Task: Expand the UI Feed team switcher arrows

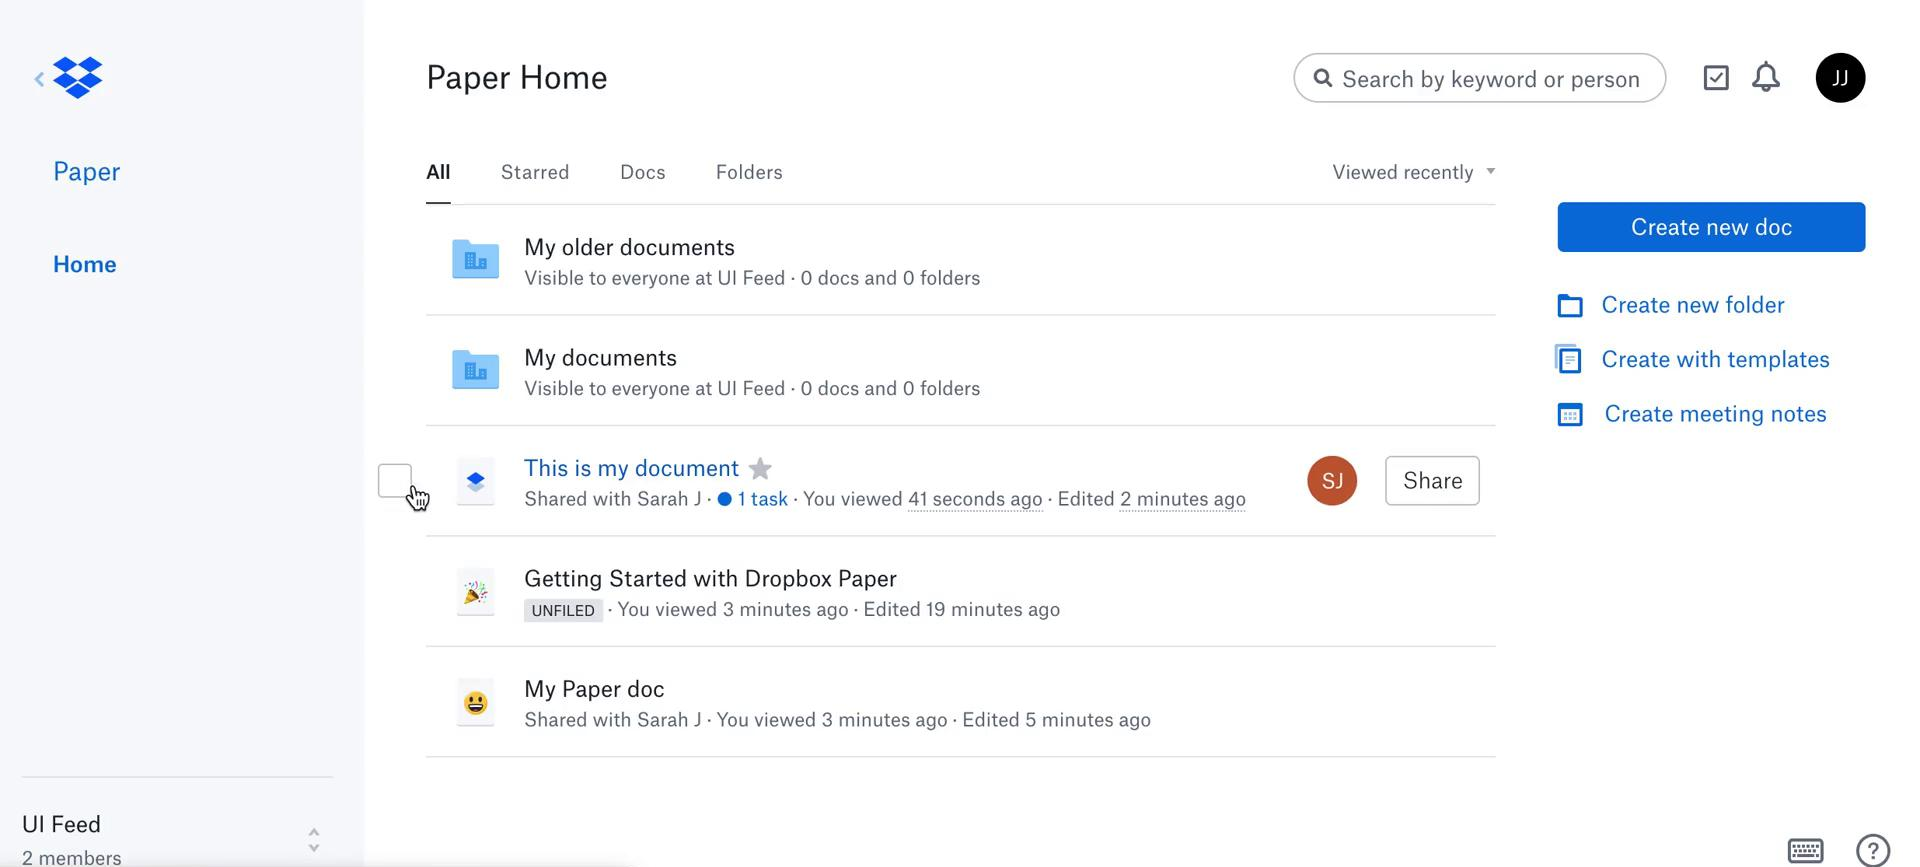Action: click(x=314, y=840)
